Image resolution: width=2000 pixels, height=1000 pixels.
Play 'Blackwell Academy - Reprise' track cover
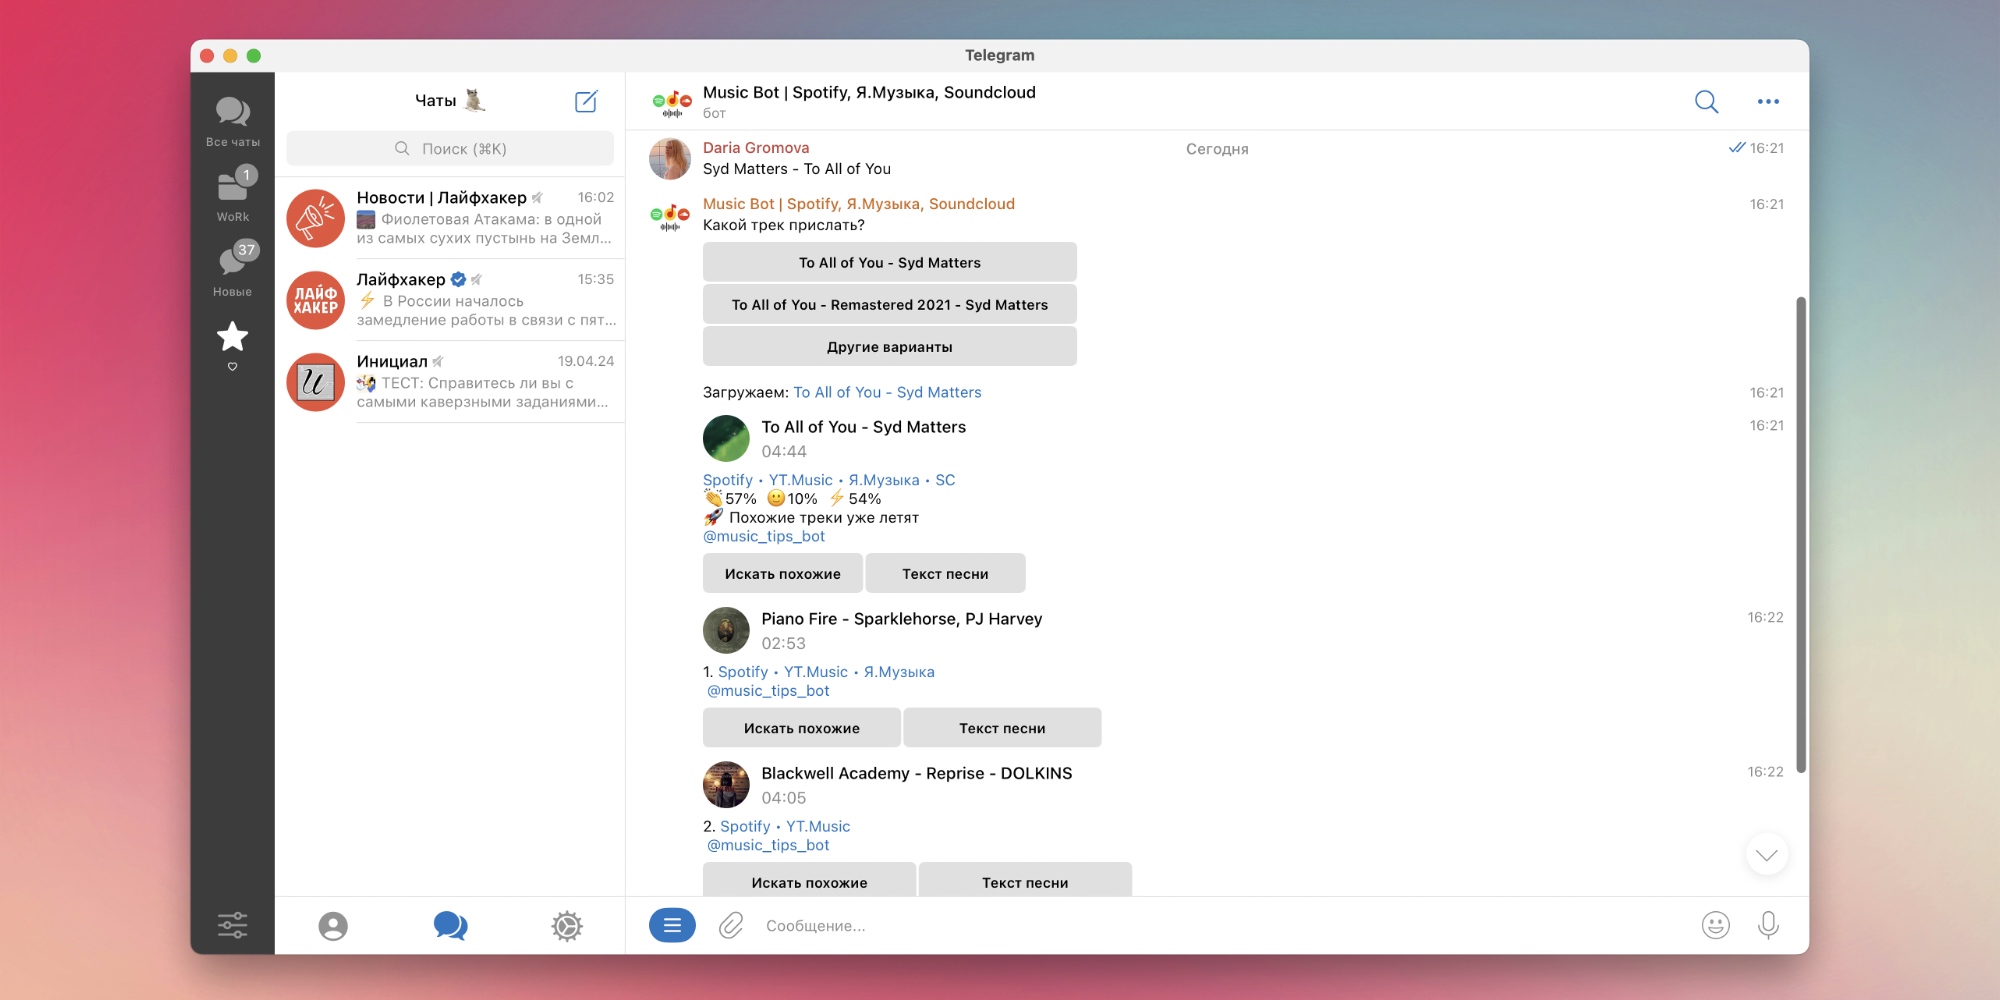[x=726, y=785]
